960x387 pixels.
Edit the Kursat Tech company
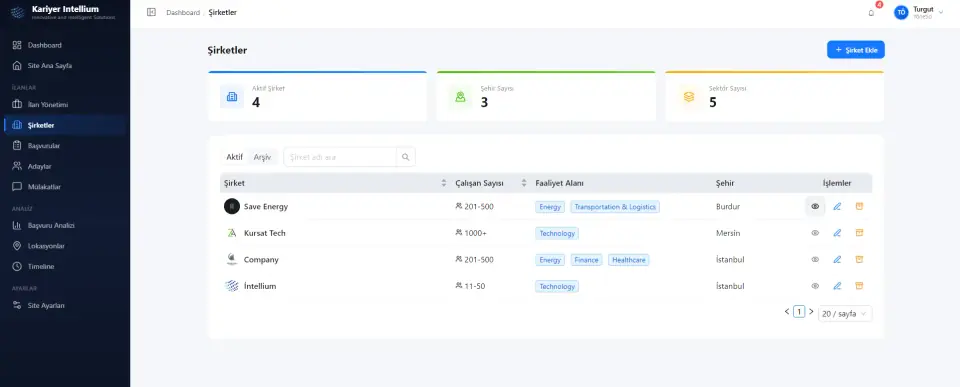click(x=837, y=233)
